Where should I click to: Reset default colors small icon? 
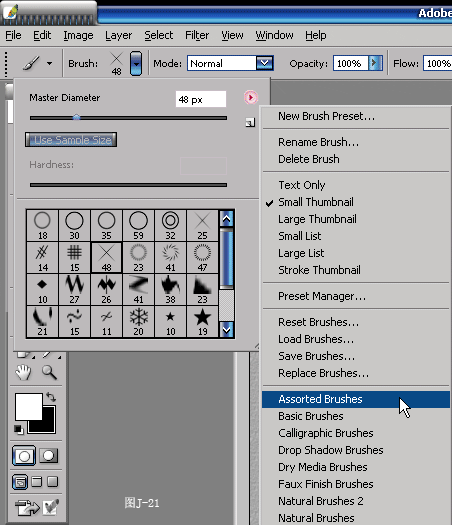coord(18,429)
